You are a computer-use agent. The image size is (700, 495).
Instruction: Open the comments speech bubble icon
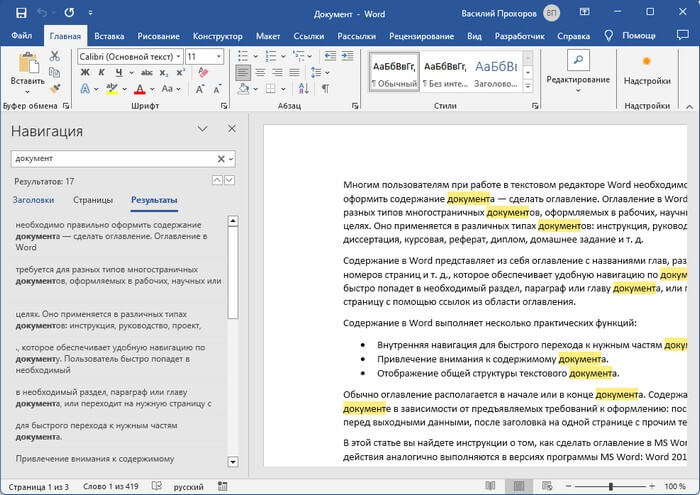coord(683,35)
